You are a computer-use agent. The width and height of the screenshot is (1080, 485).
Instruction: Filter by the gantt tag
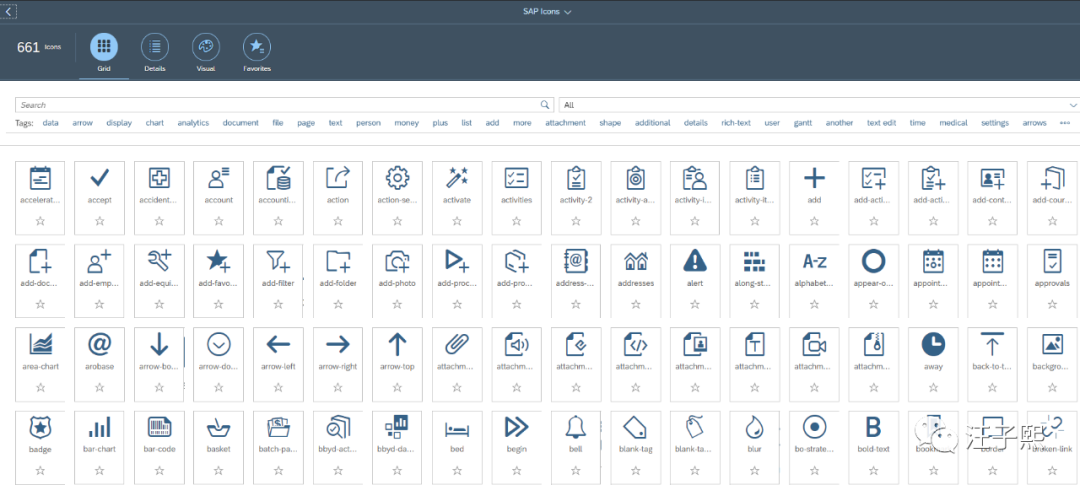point(802,123)
